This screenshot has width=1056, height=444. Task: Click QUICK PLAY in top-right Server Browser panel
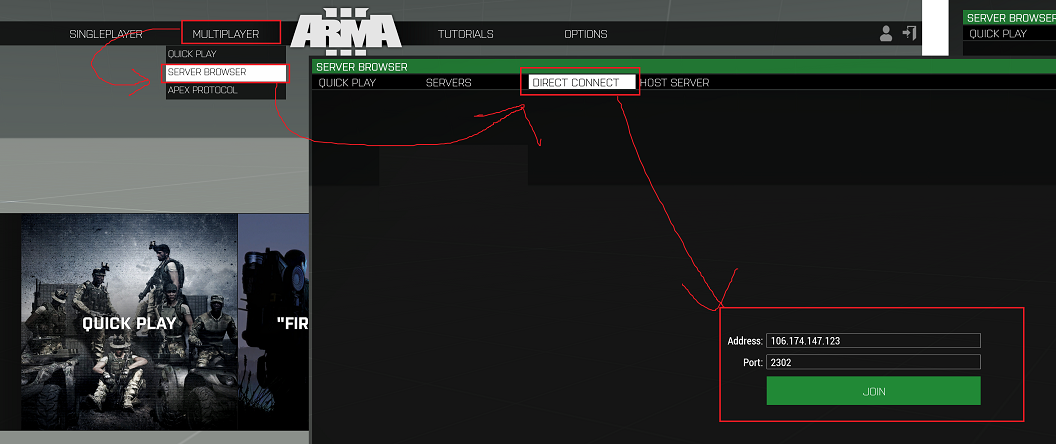coord(998,34)
